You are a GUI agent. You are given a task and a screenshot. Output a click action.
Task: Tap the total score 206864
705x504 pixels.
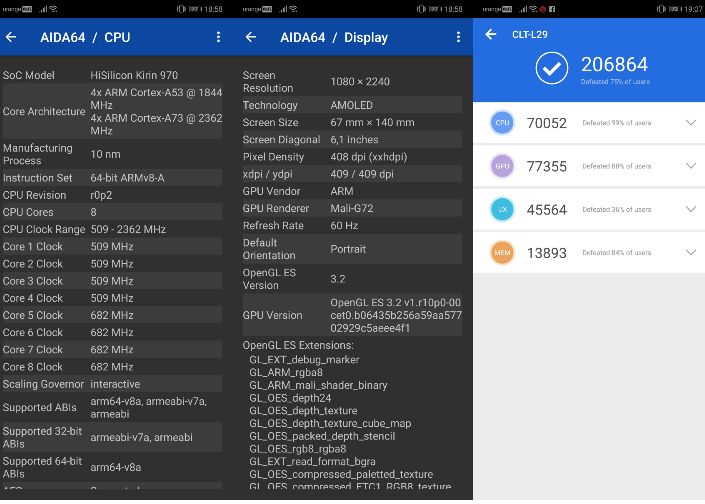(621, 65)
